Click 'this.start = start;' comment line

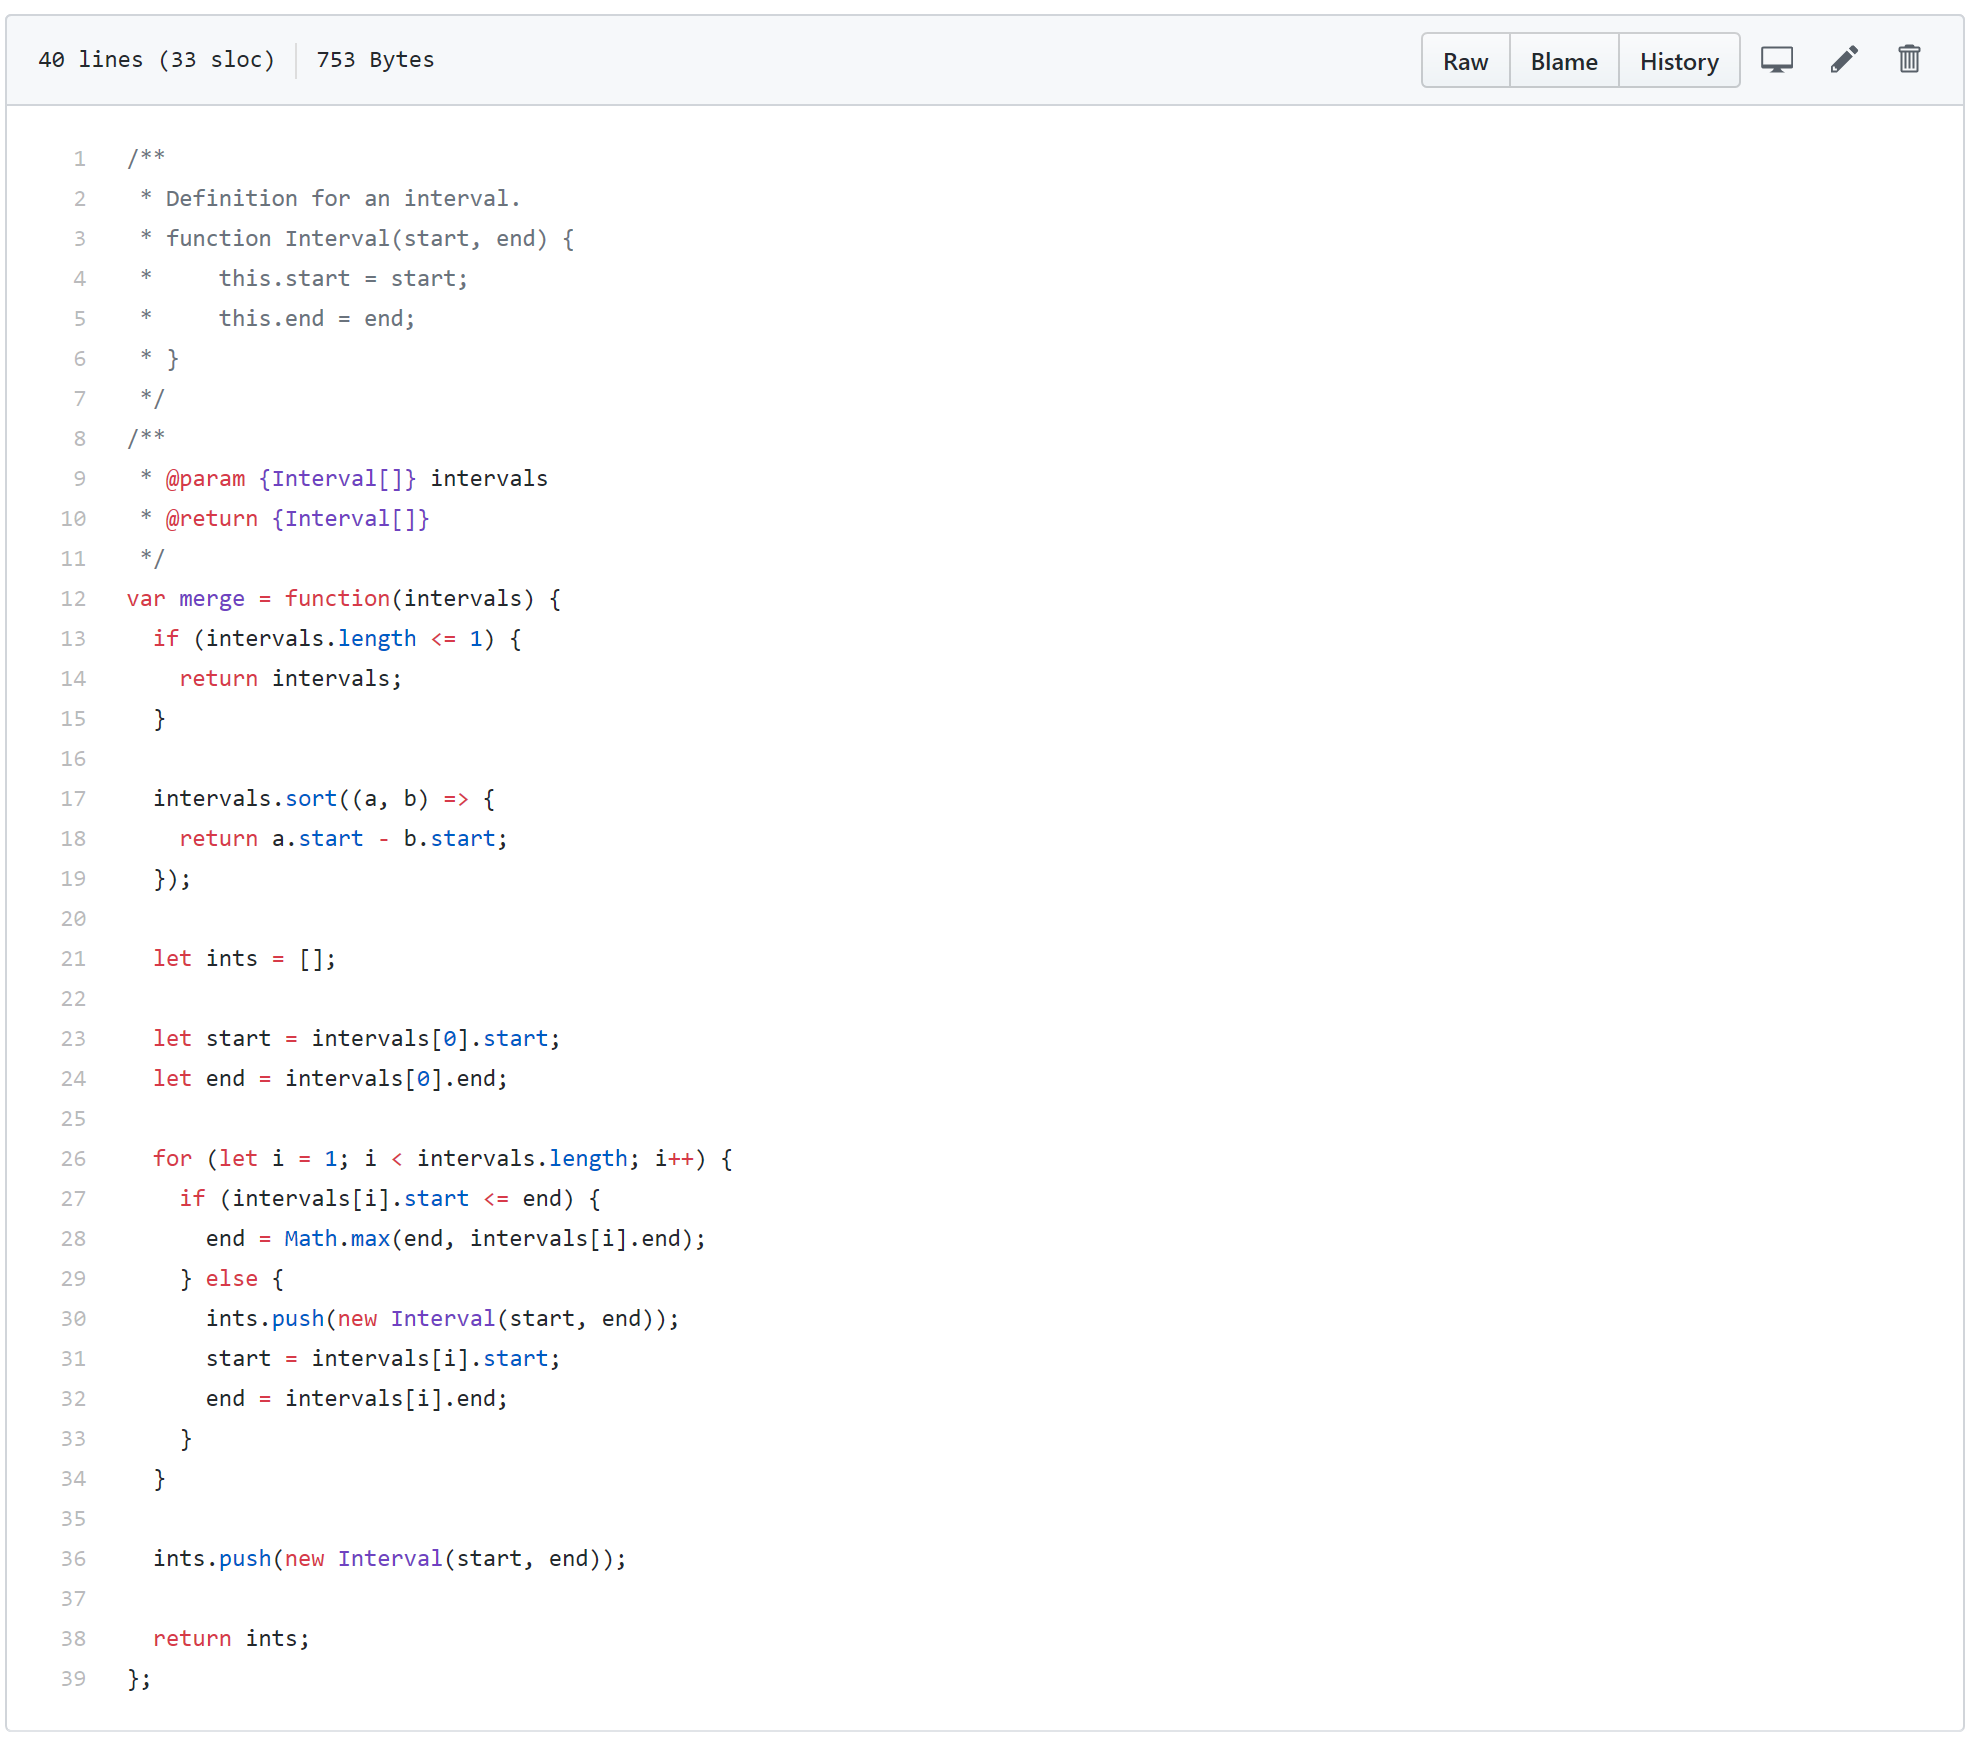point(343,278)
